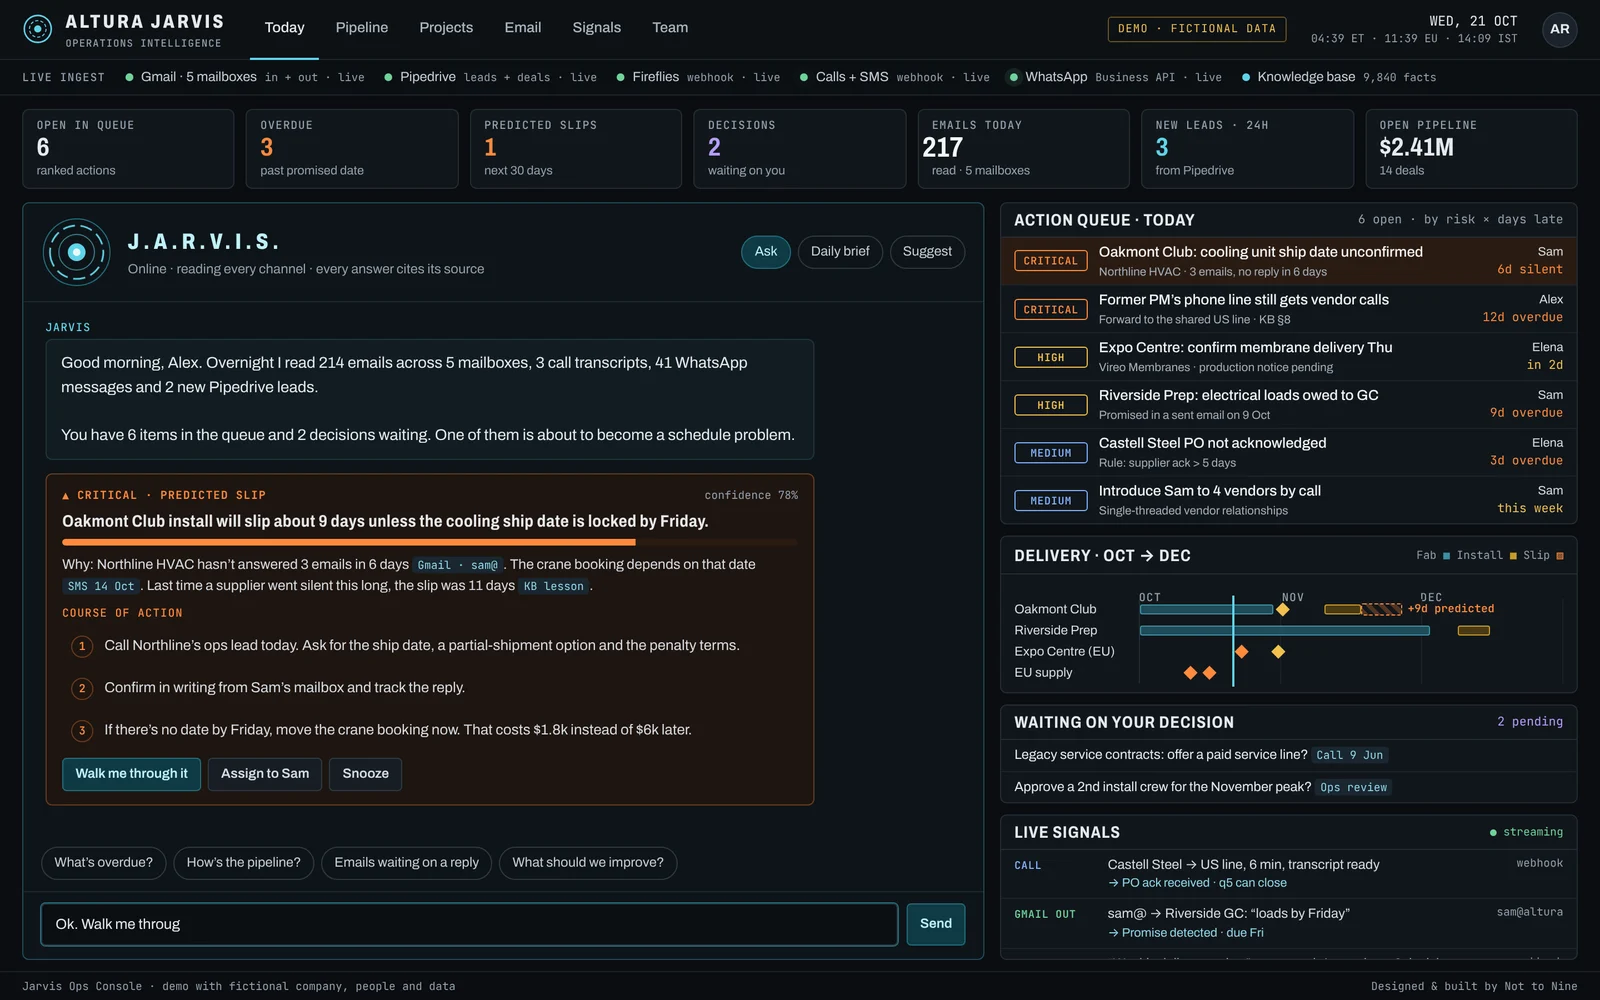
Task: Switch to Daily brief mode
Action: point(840,252)
